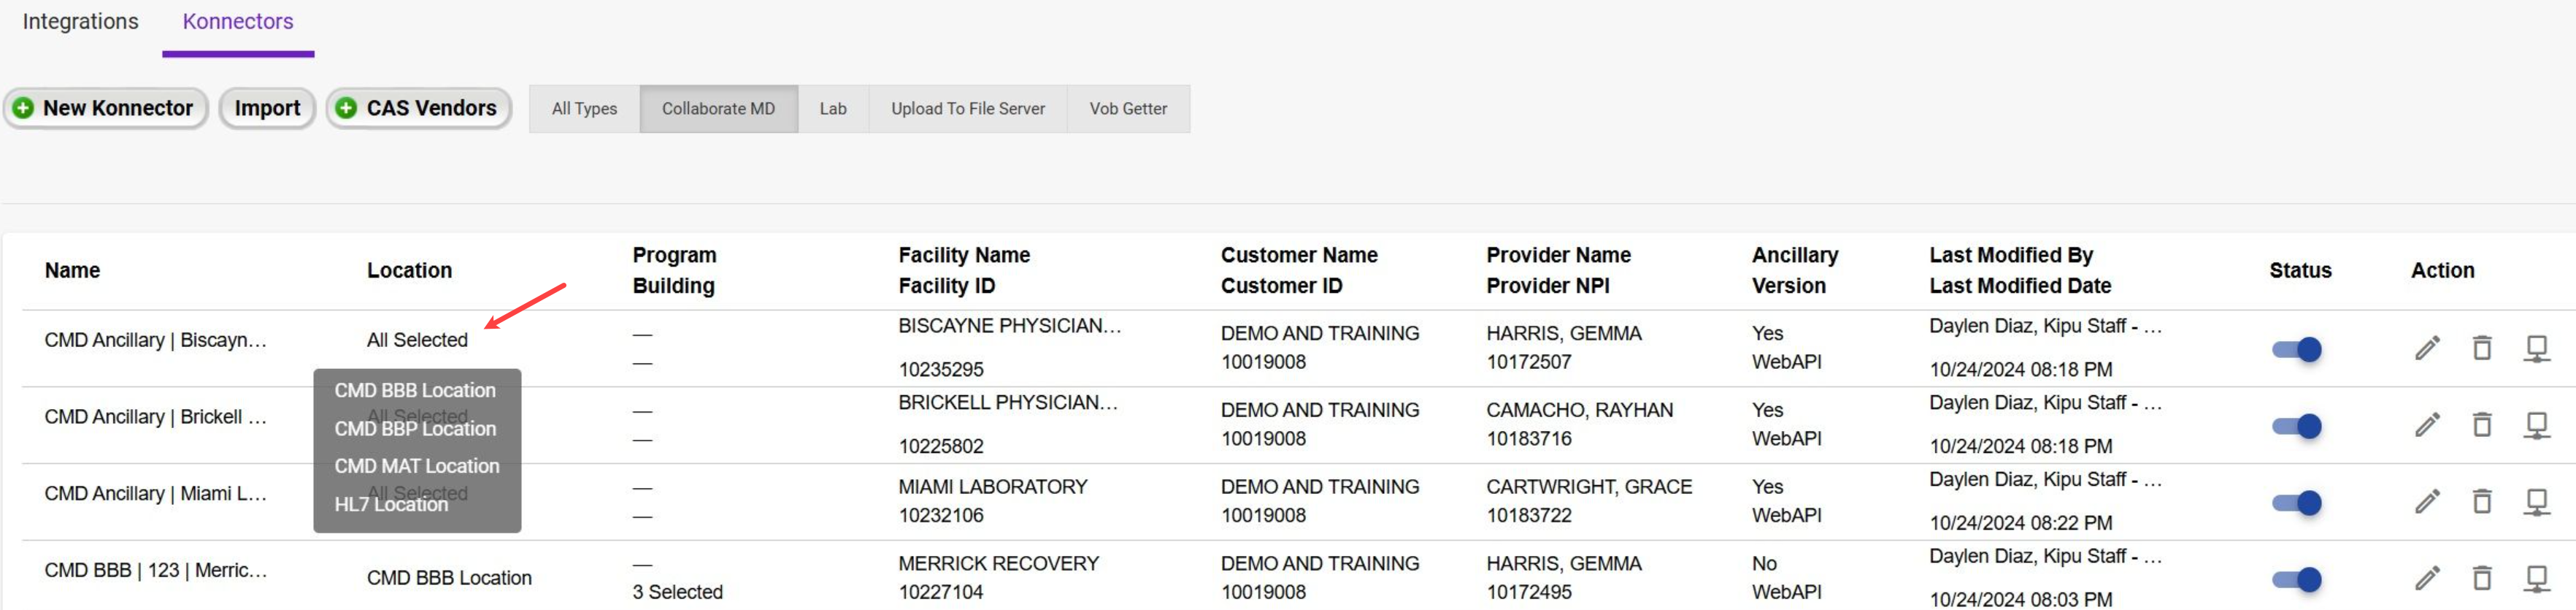Delete the CMD Ancillary Biscayne konnector
The width and height of the screenshot is (2576, 610).
click(x=2482, y=348)
